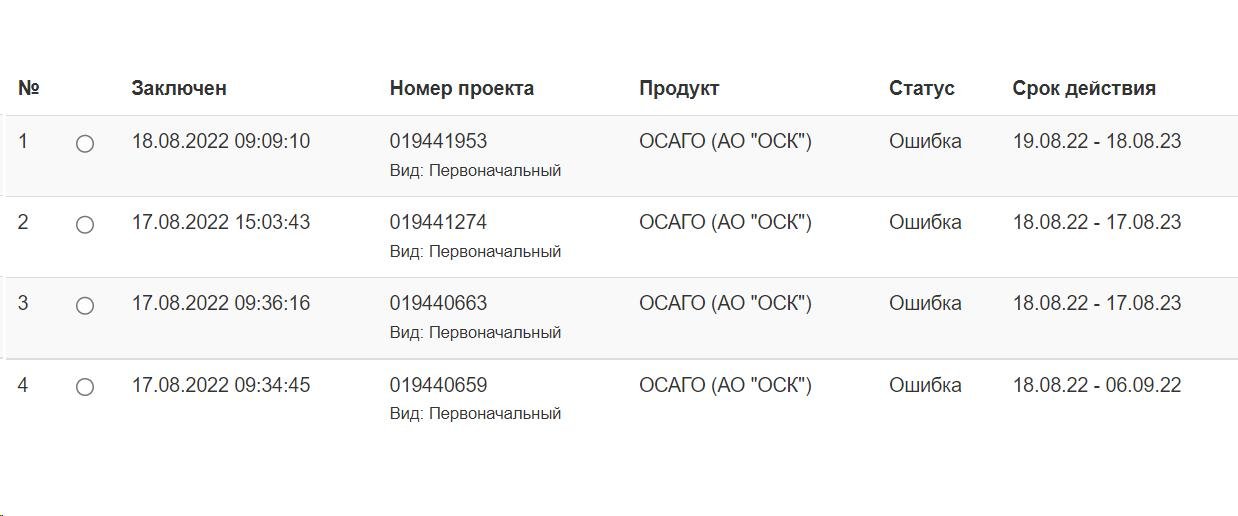Click the Заключен column header

click(x=179, y=88)
